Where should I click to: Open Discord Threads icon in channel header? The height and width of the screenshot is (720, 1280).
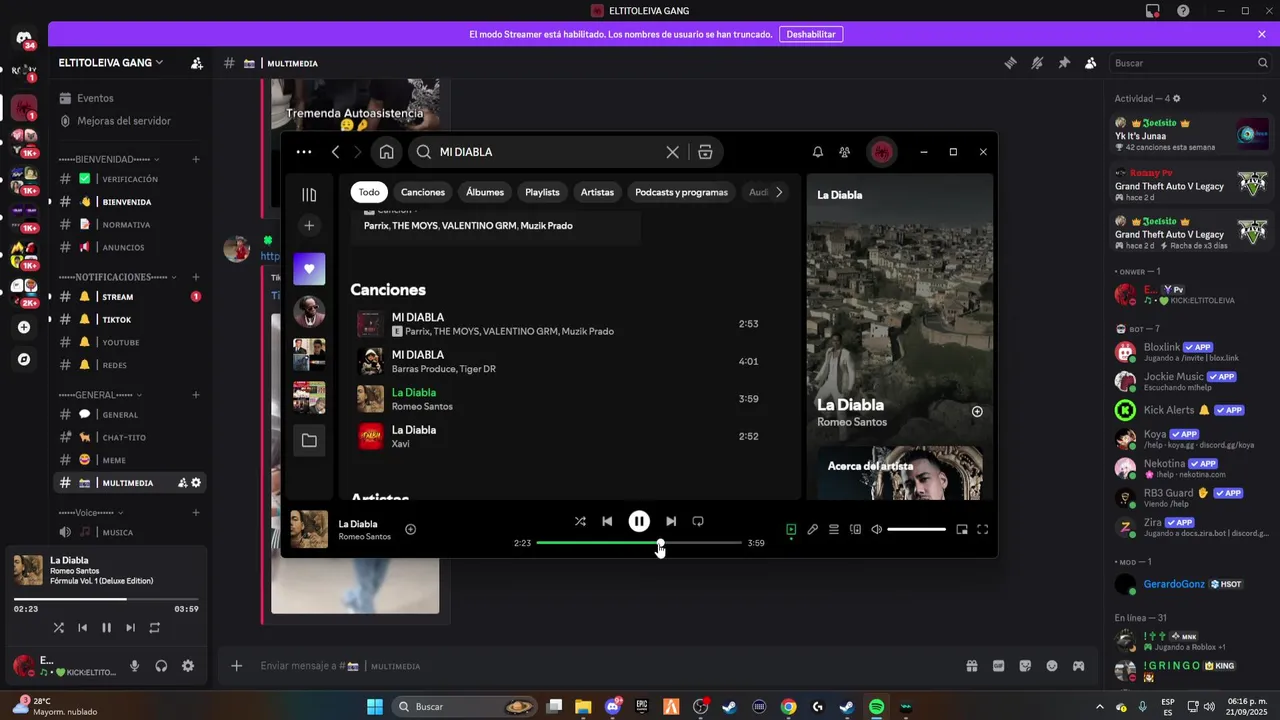tap(1010, 63)
